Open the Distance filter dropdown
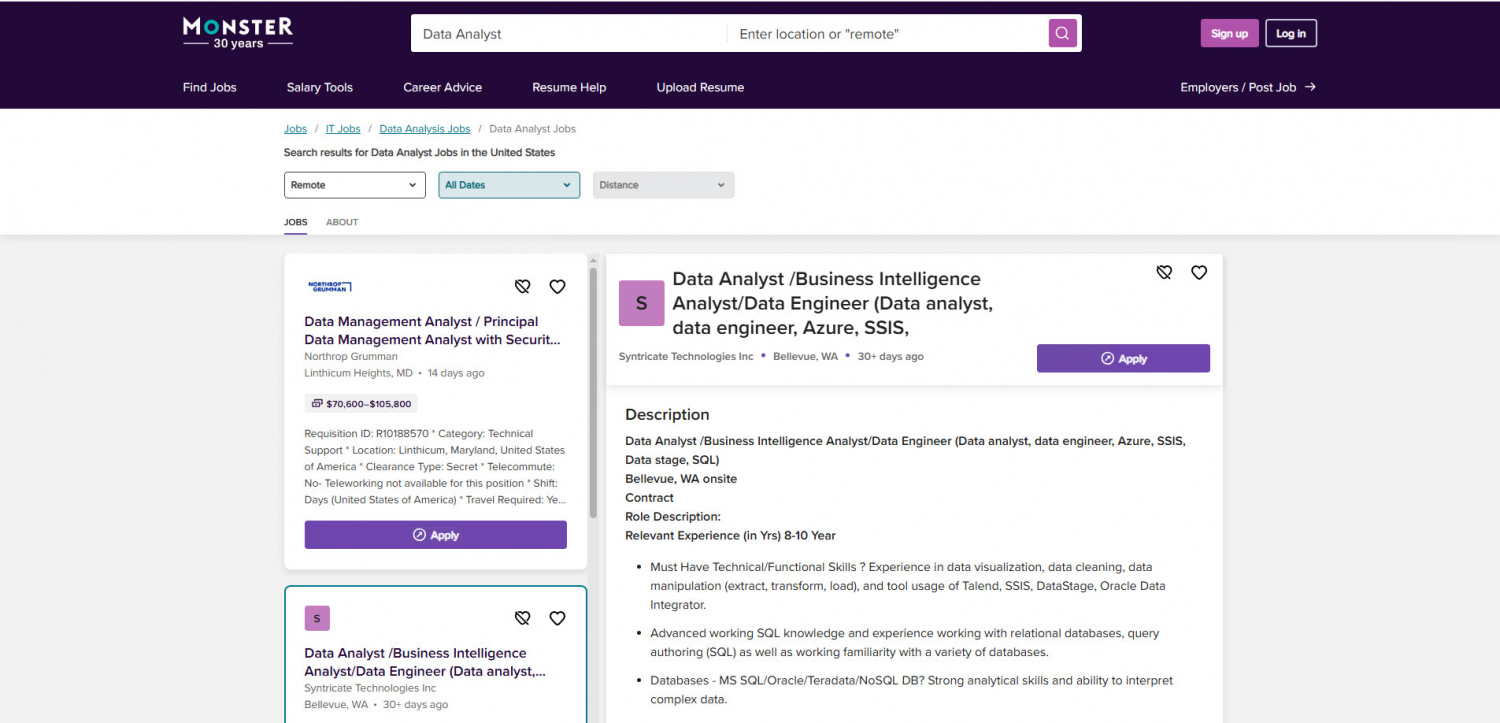This screenshot has width=1500, height=723. point(663,185)
